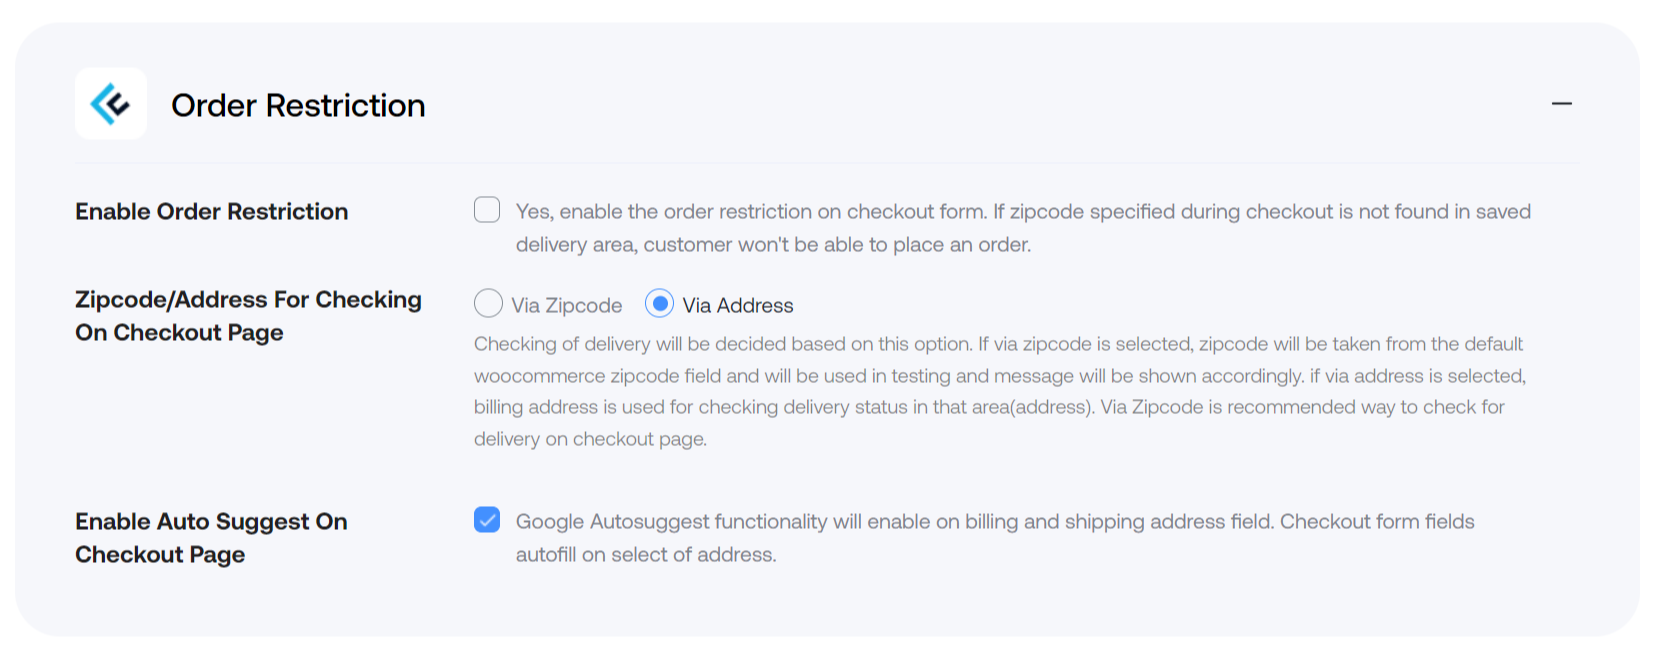Click the 'Via Address' option text

[738, 305]
